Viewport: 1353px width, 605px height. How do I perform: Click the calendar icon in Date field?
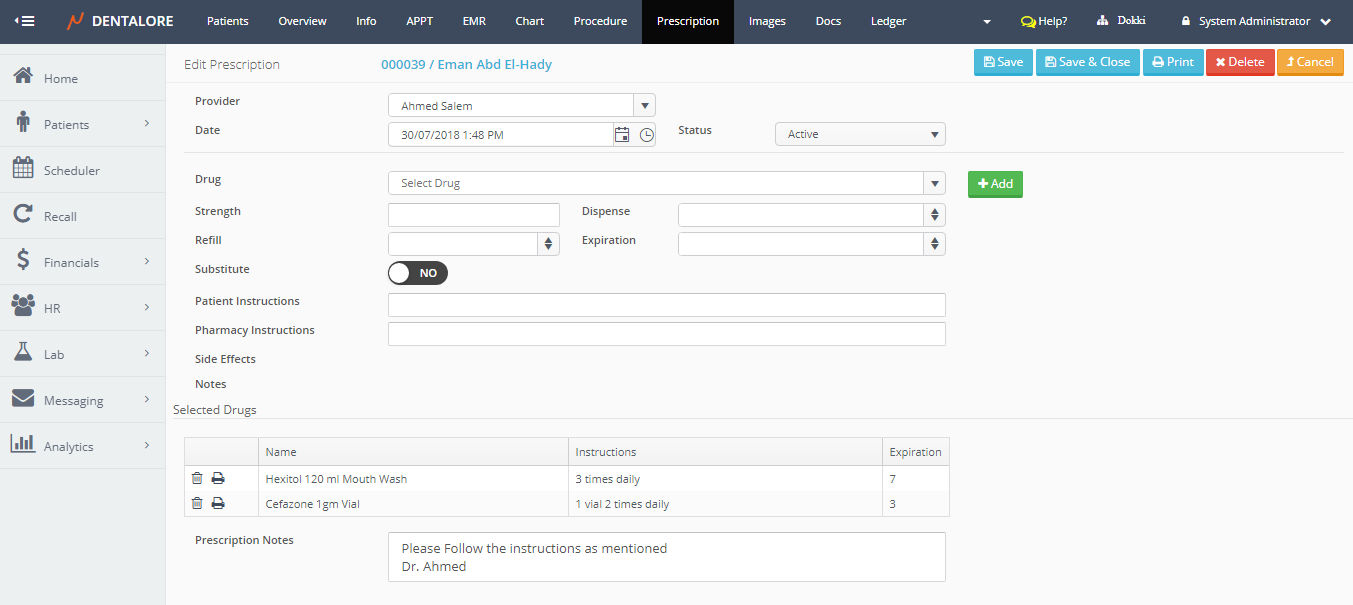622,135
